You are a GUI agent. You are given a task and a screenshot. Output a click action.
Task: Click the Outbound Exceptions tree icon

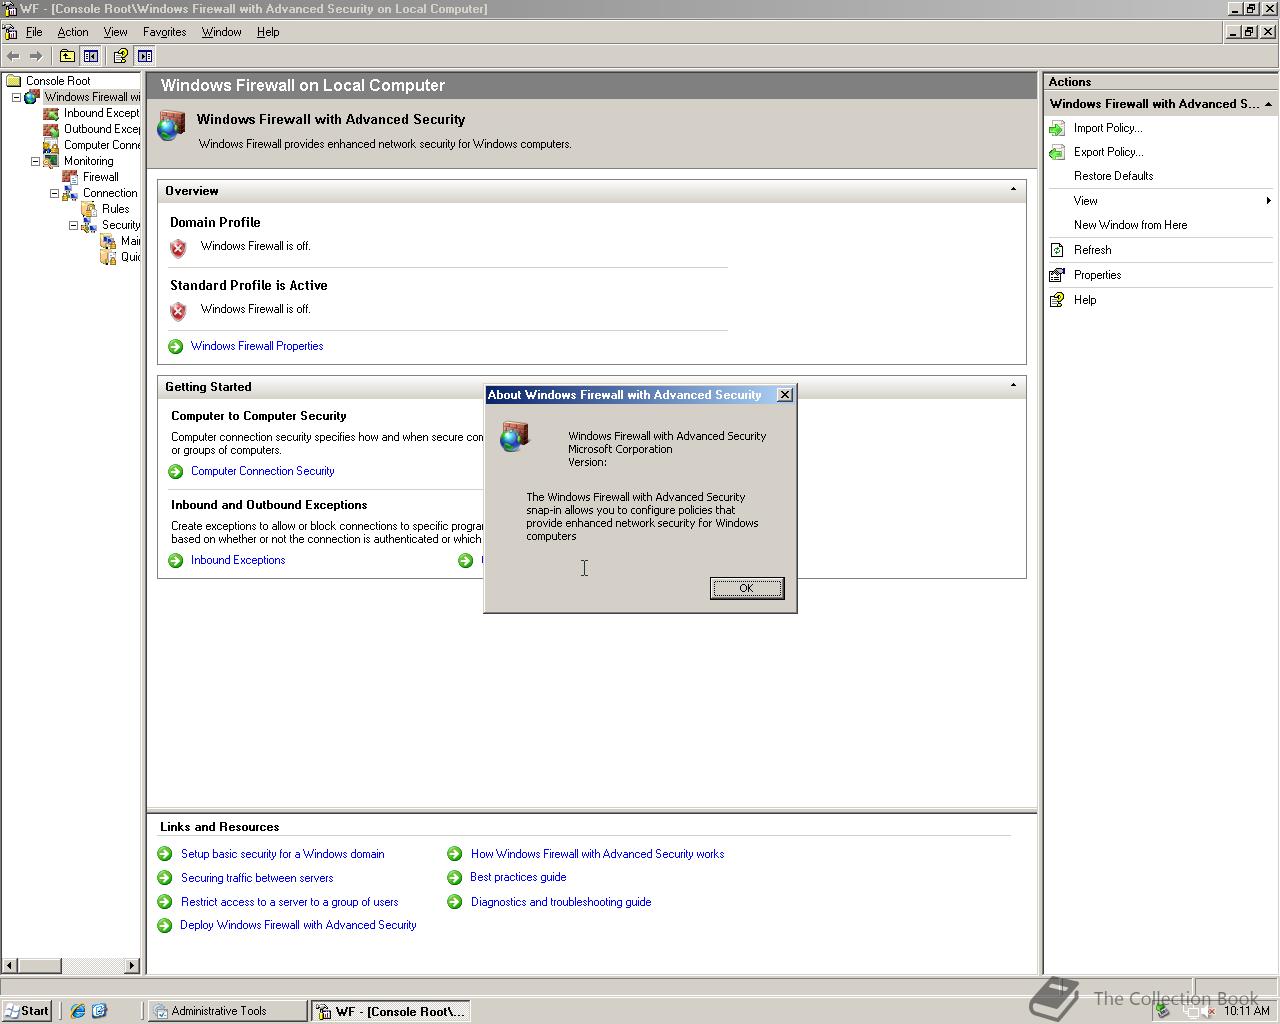coord(51,129)
